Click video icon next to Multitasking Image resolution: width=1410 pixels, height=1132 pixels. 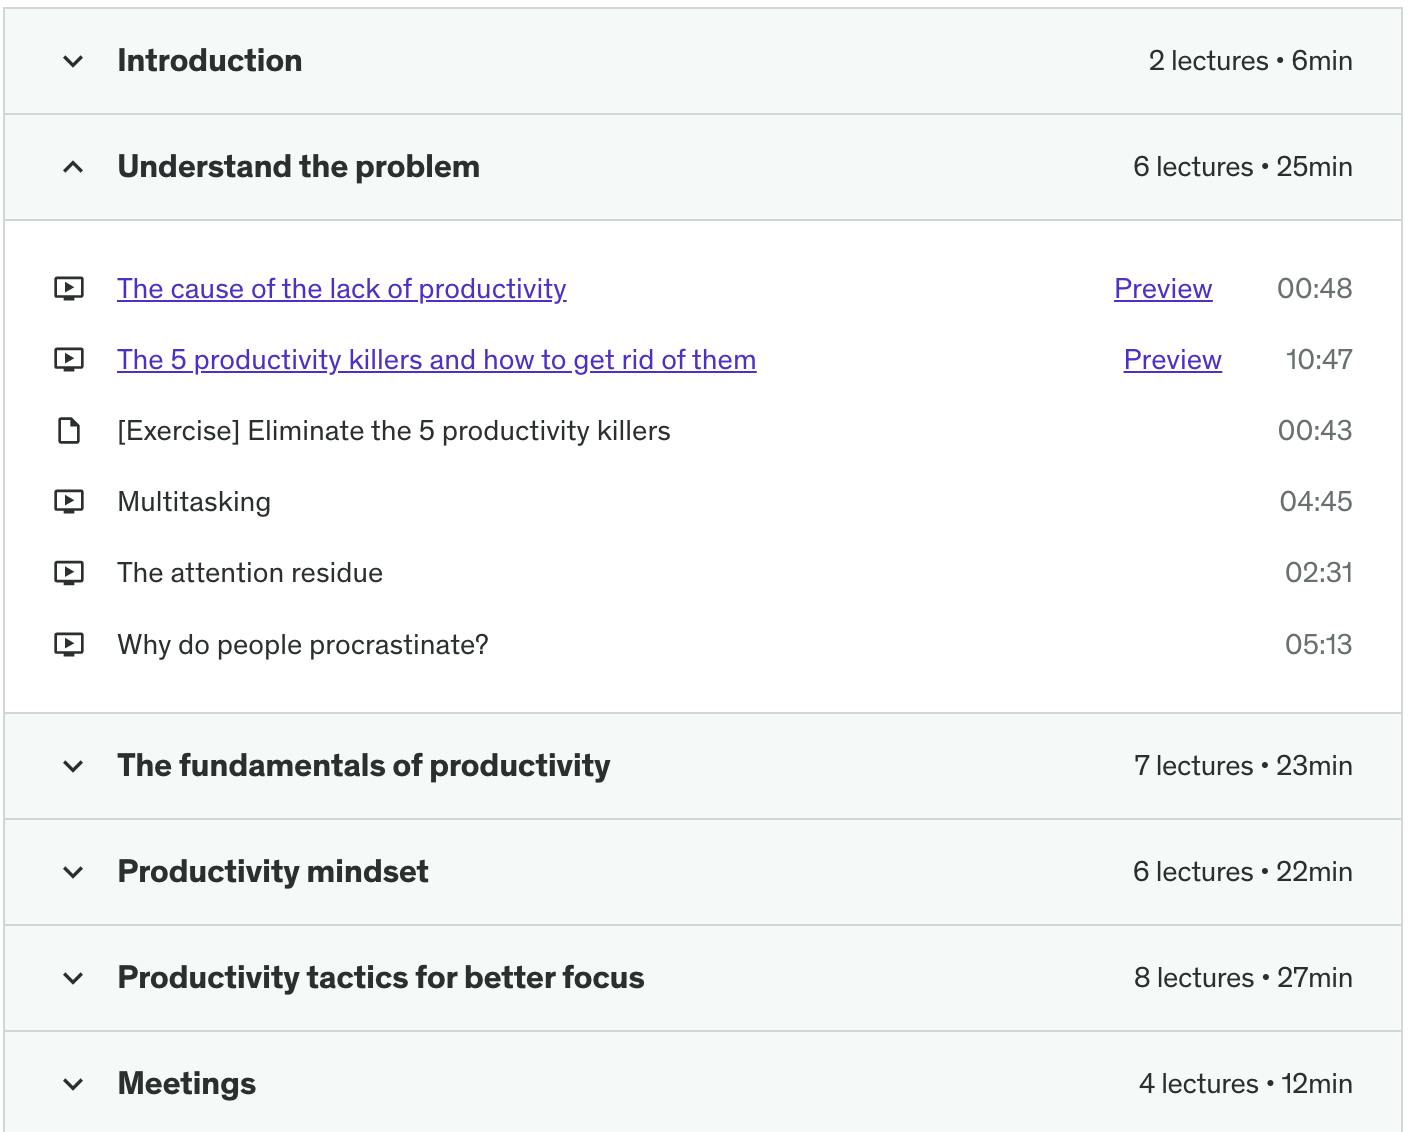pyautogui.click(x=69, y=502)
